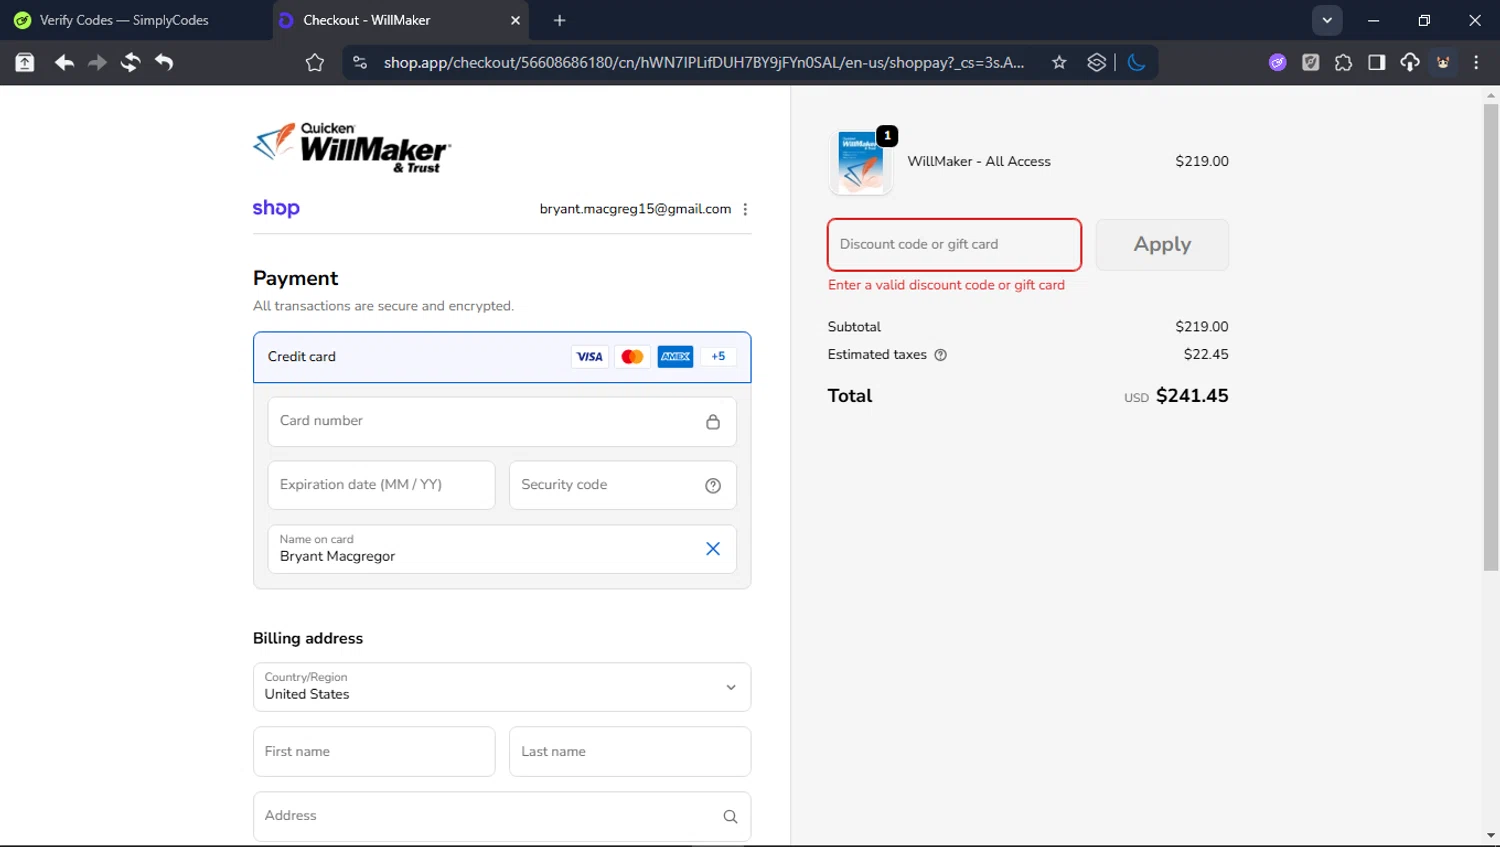The image size is (1500, 847).
Task: Show security code help question icon
Action: coord(713,486)
